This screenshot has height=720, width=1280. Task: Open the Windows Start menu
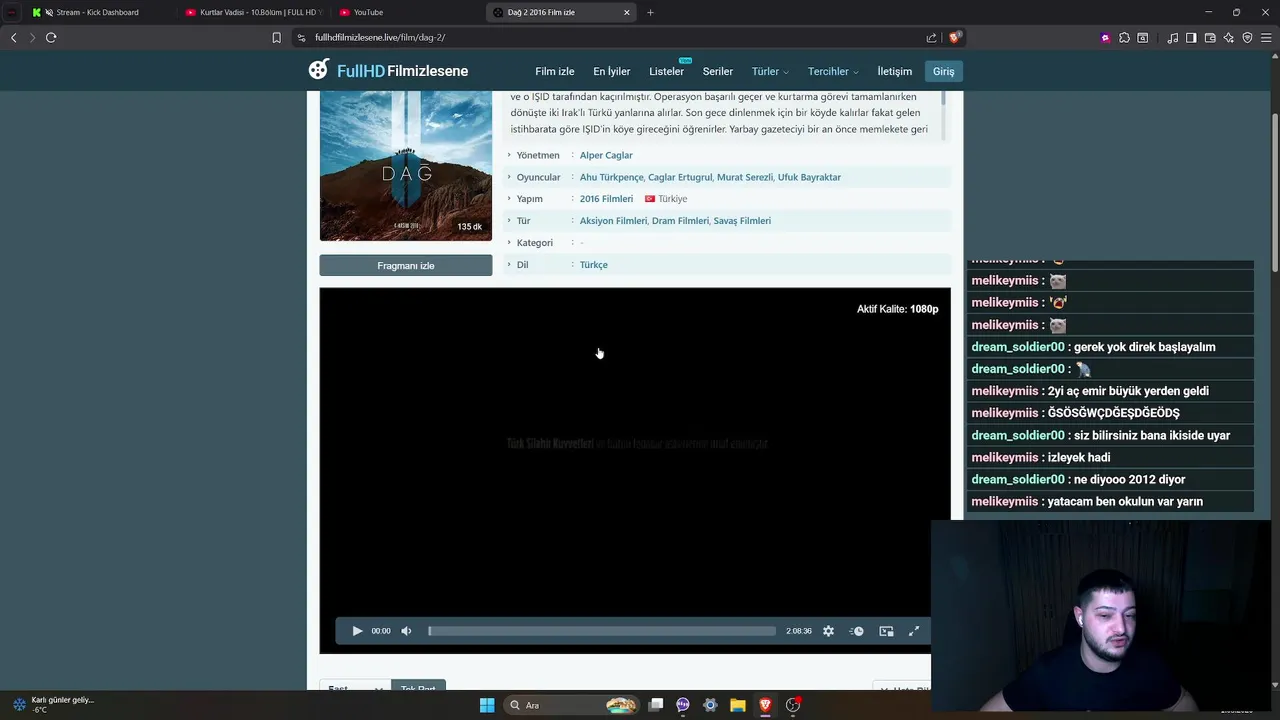[487, 705]
